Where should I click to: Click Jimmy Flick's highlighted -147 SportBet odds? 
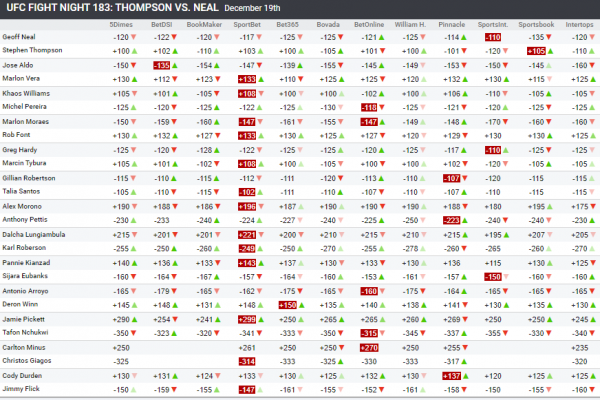click(247, 390)
